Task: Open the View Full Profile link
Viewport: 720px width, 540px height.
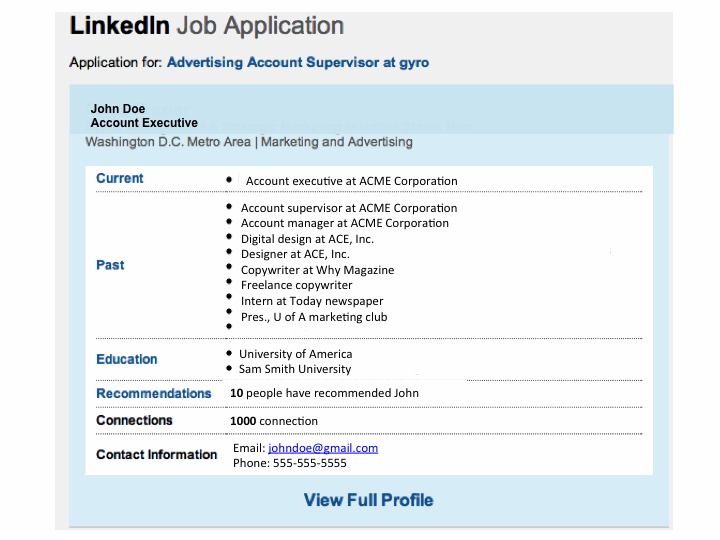Action: click(x=368, y=500)
